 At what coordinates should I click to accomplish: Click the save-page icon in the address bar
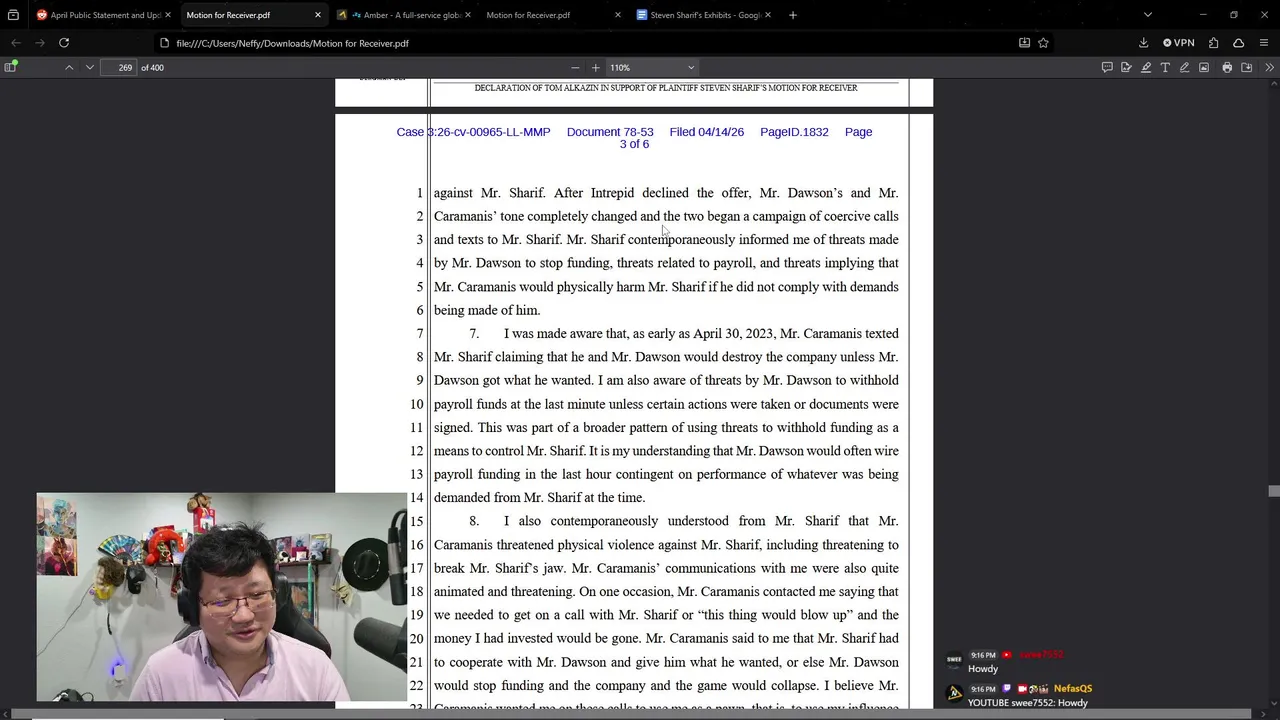1024,43
